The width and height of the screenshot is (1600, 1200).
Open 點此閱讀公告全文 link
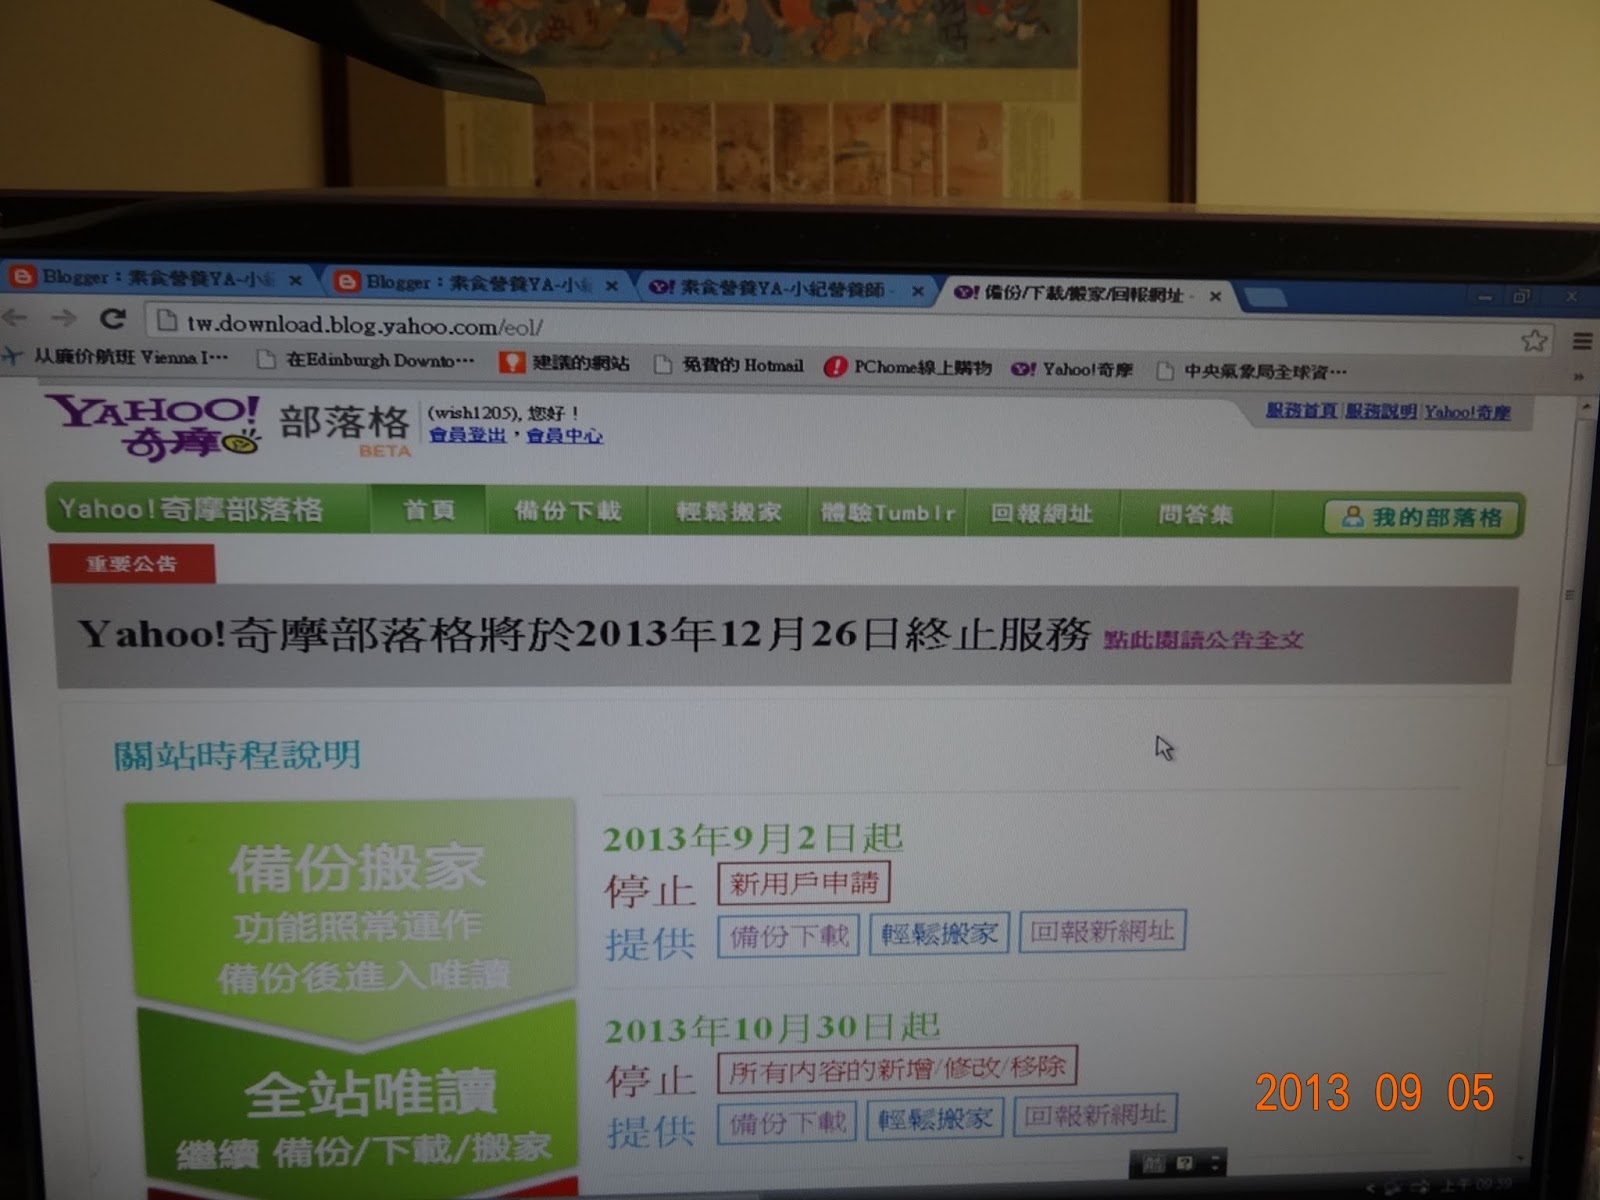pyautogui.click(x=1203, y=640)
